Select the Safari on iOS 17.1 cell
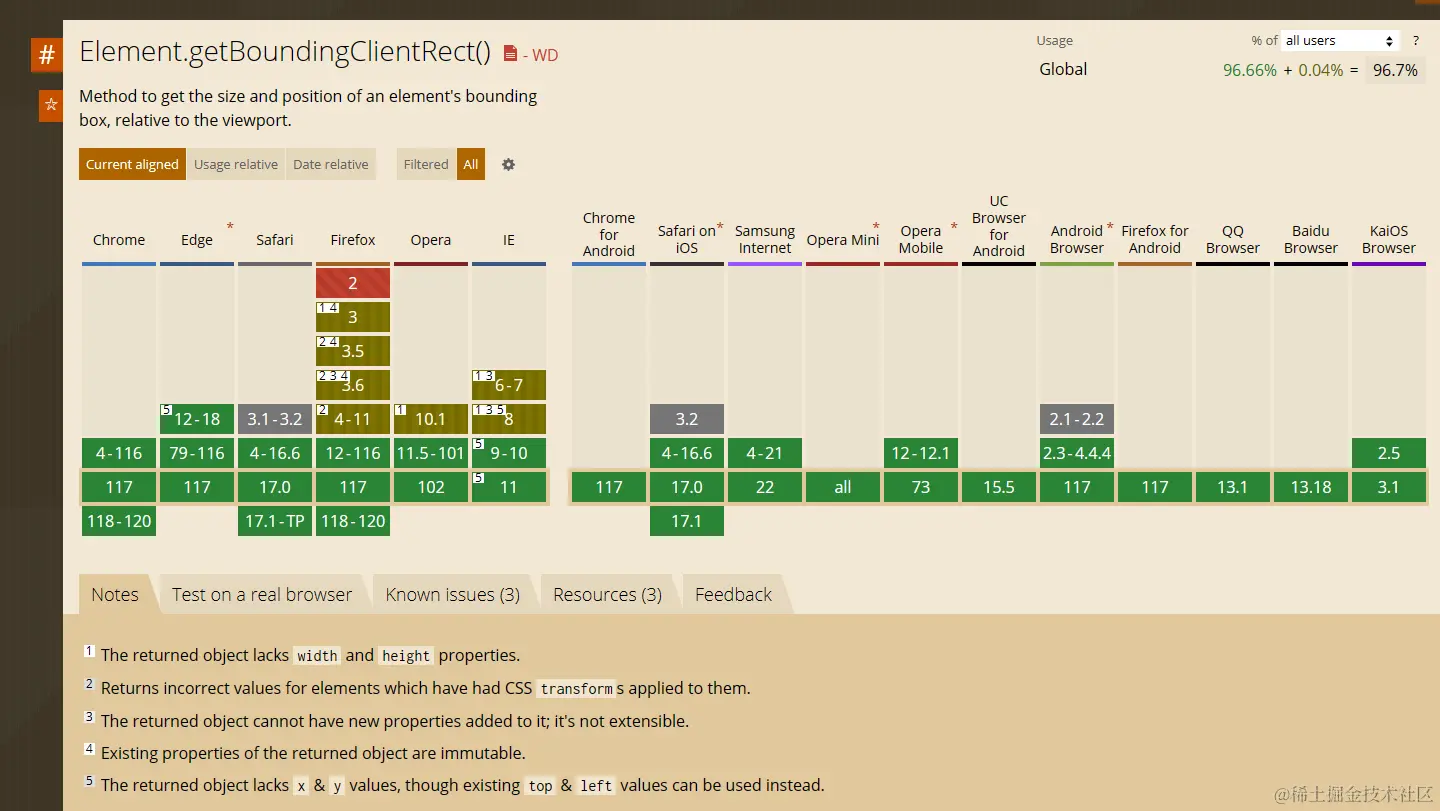The width and height of the screenshot is (1440, 811). tap(687, 521)
